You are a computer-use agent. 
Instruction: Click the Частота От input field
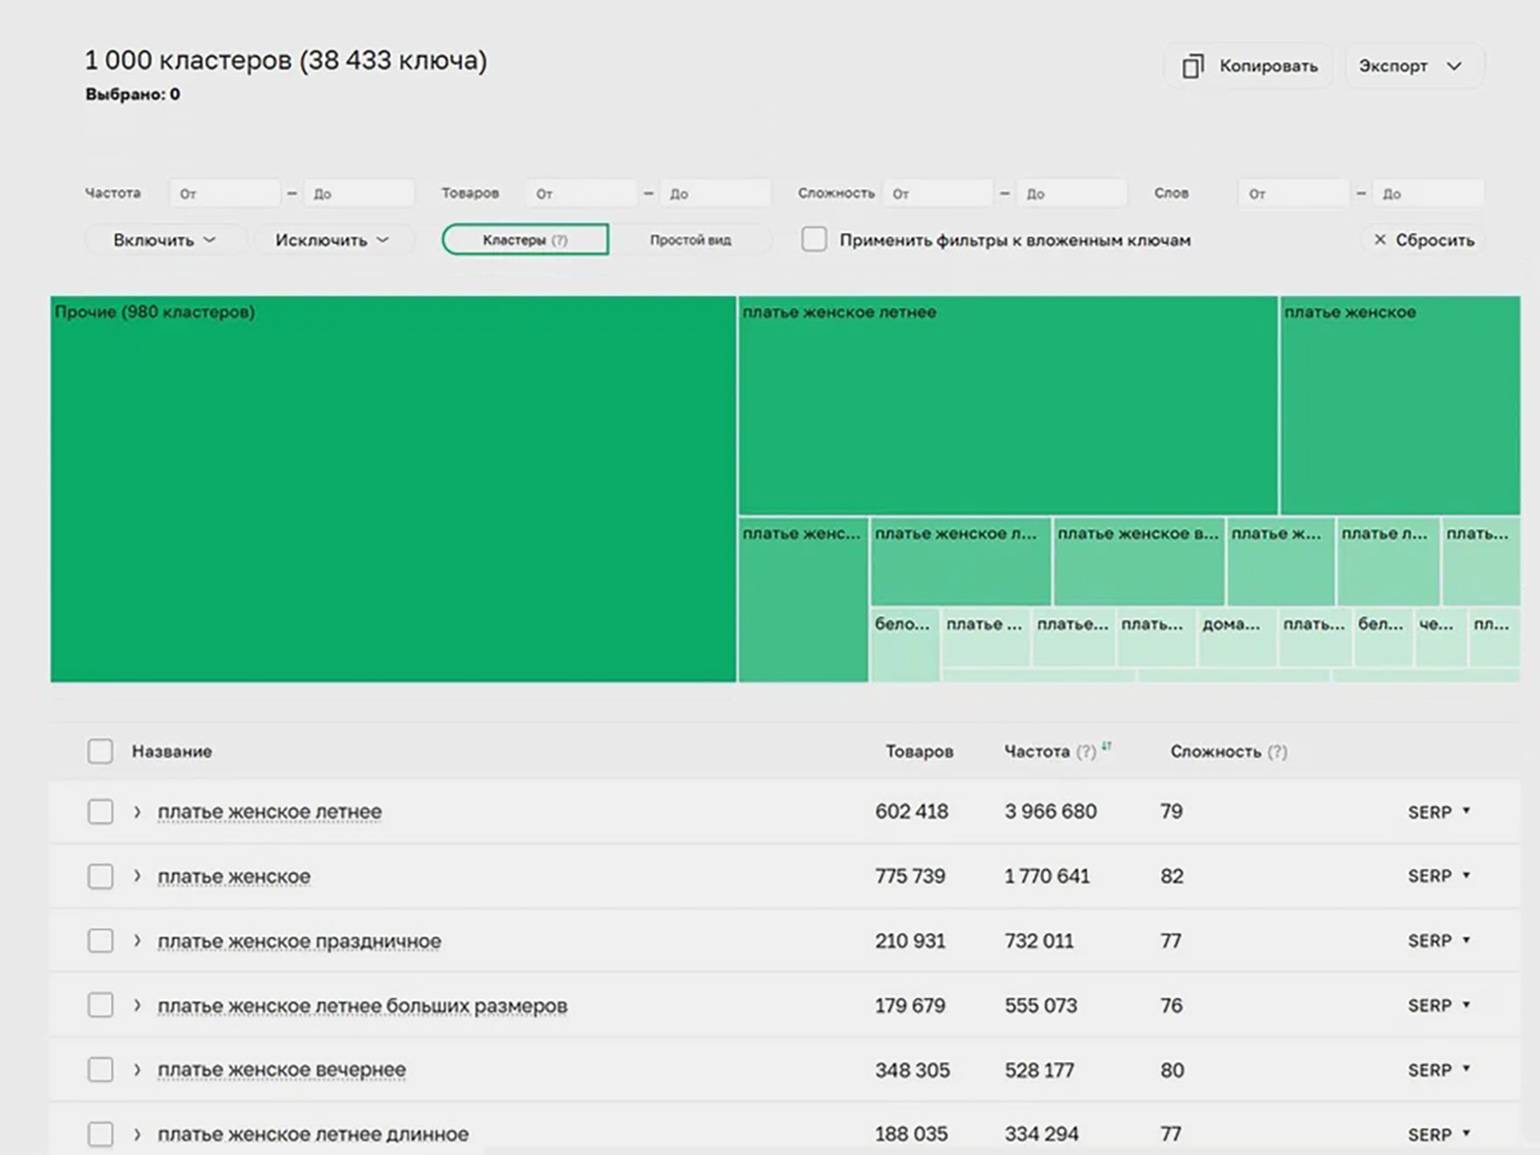pos(225,193)
